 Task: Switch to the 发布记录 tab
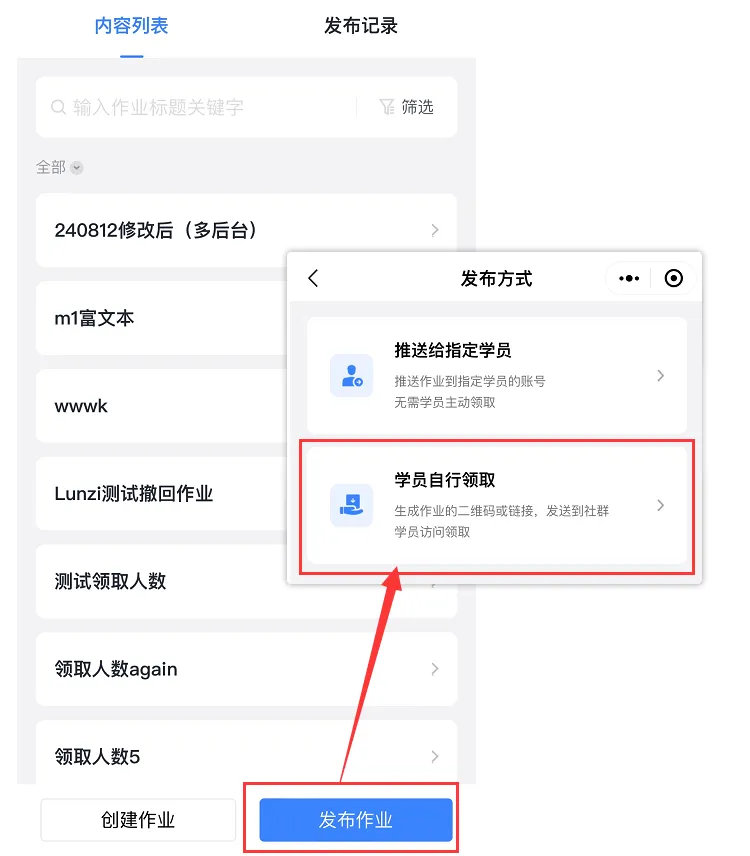(x=361, y=26)
